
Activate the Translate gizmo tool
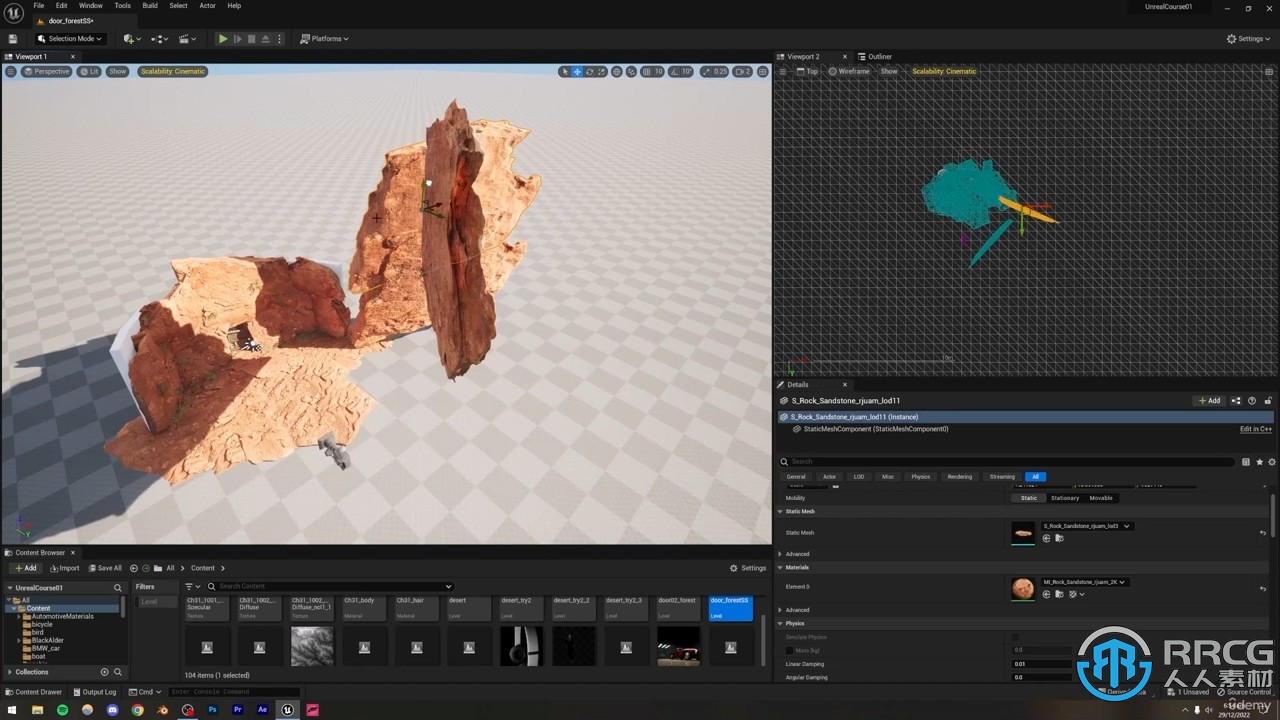[x=577, y=71]
